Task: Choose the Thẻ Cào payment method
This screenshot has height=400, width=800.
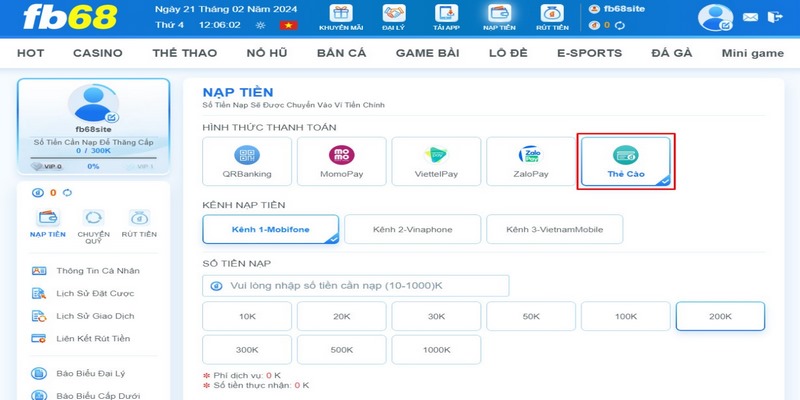Action: click(626, 161)
